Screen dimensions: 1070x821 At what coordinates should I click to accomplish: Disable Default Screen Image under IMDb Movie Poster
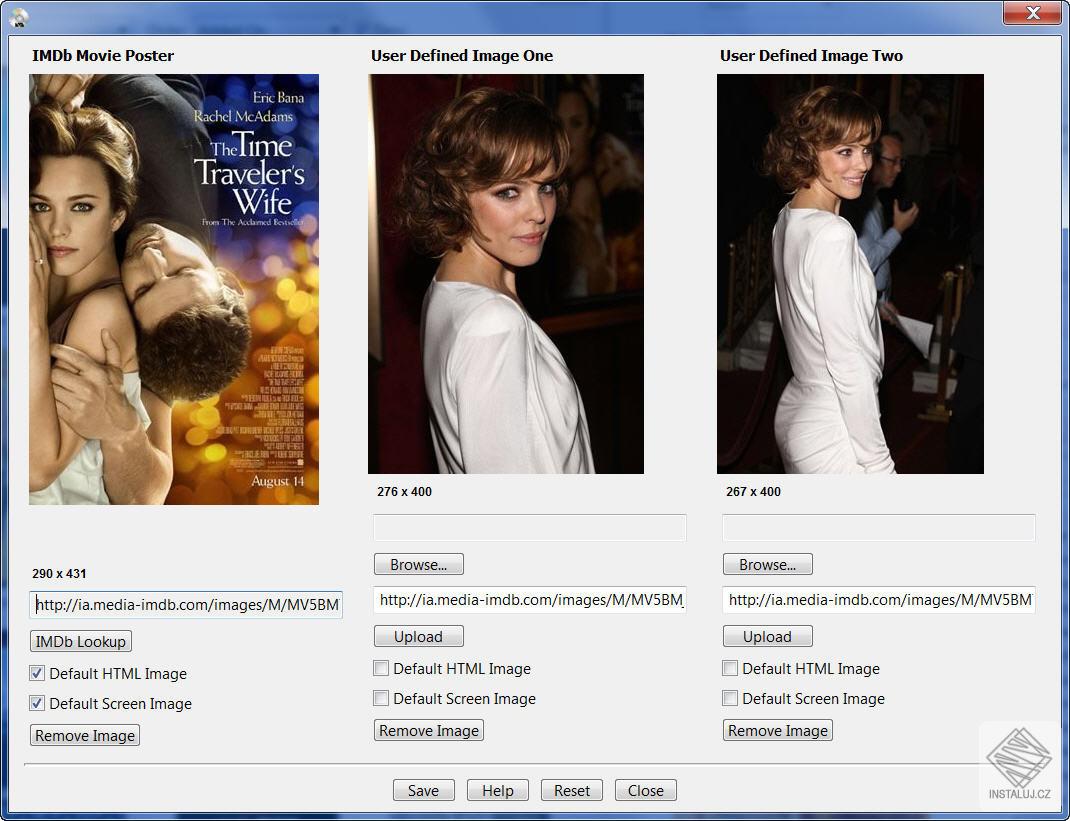coord(36,703)
